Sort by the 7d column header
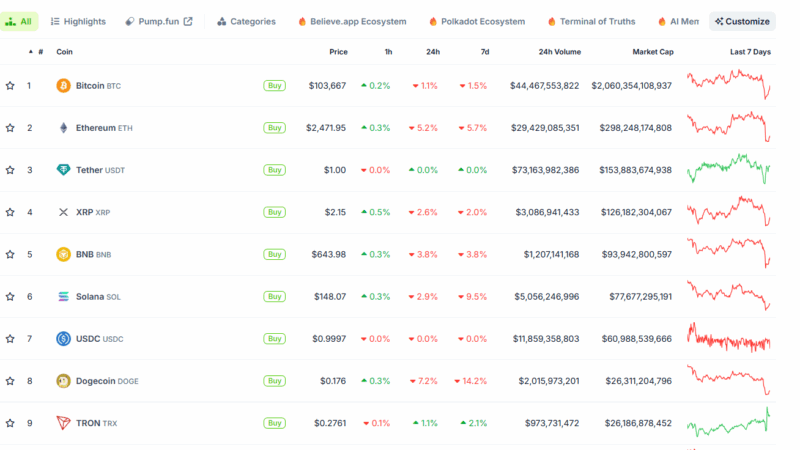Image resolution: width=800 pixels, height=450 pixels. point(485,52)
